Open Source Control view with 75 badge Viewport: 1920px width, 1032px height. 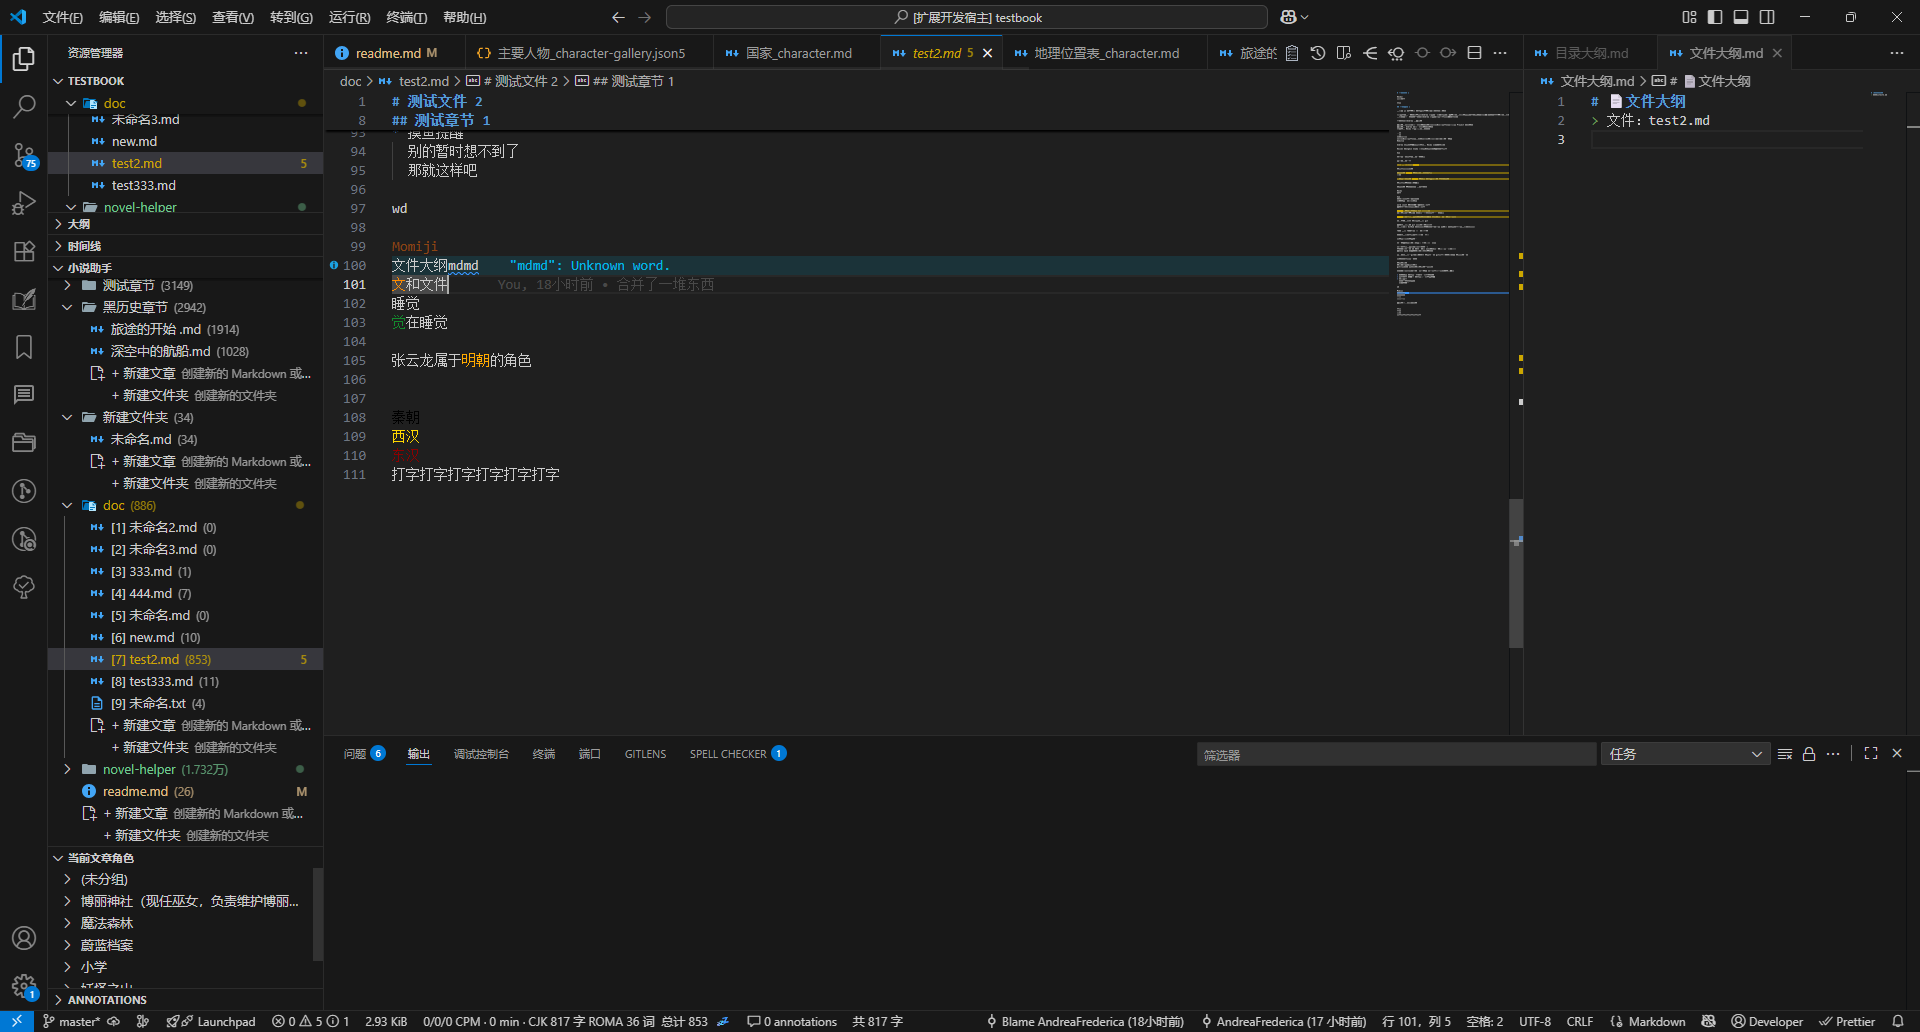[24, 155]
